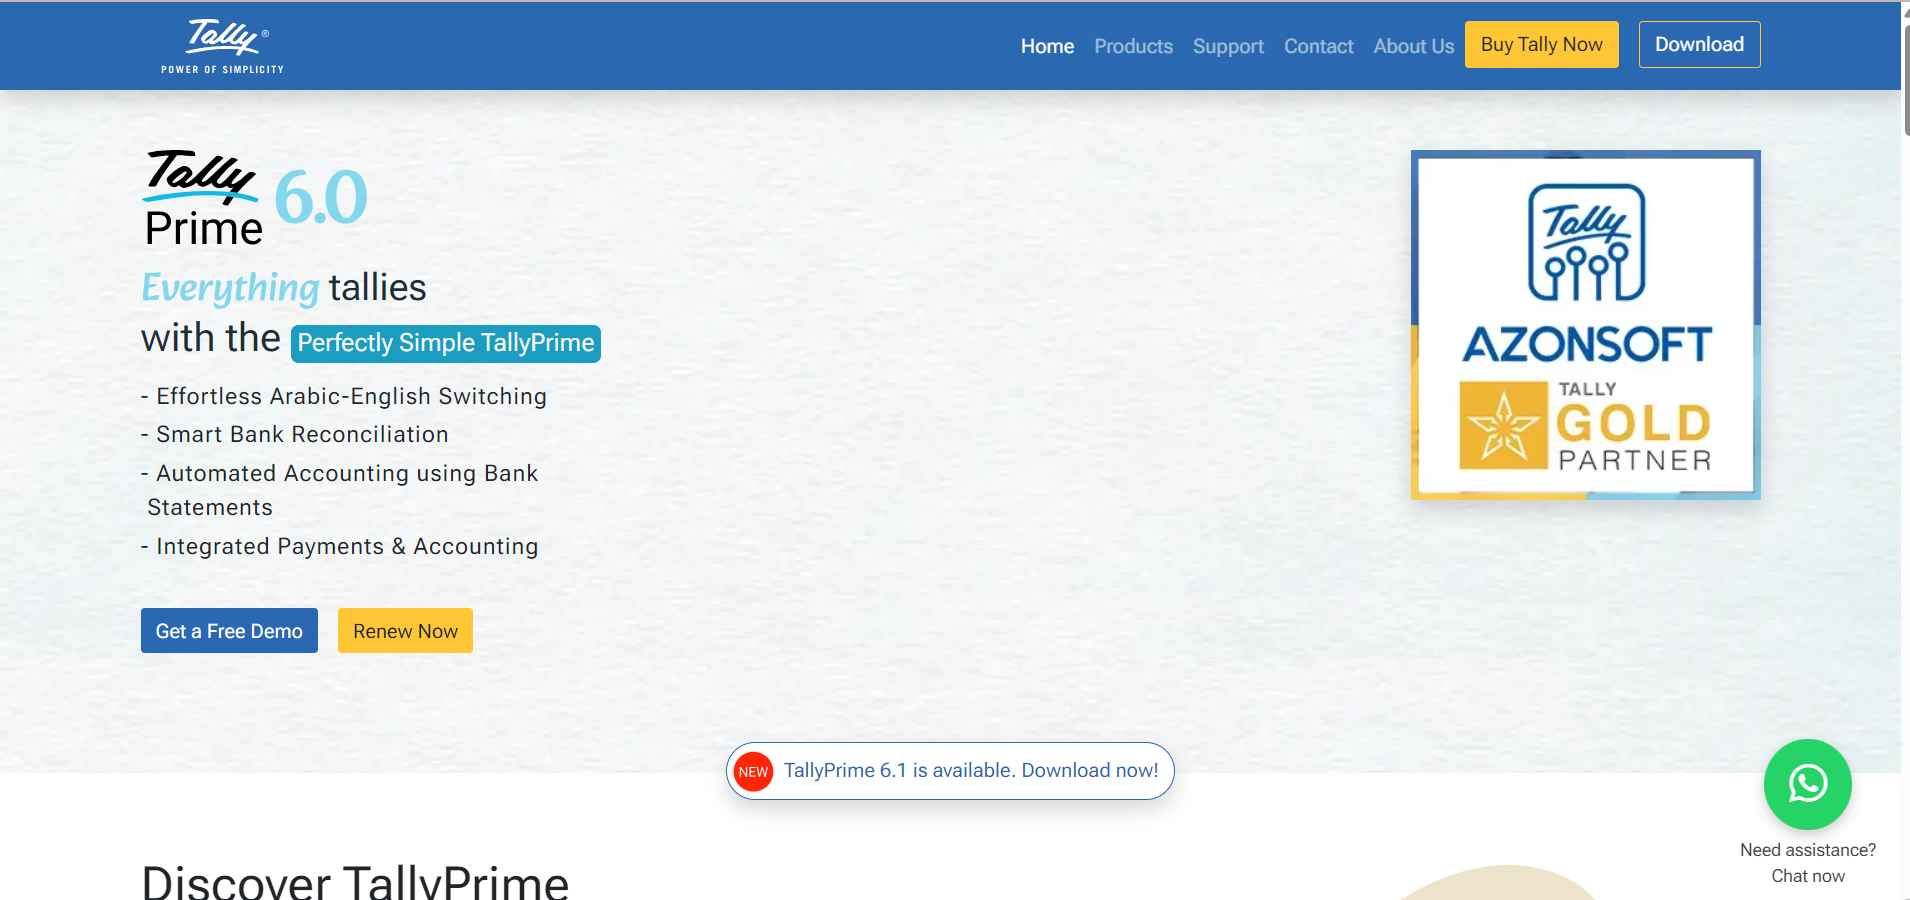This screenshot has width=1910, height=900.
Task: Click the red NEW badge on the banner
Action: [754, 771]
